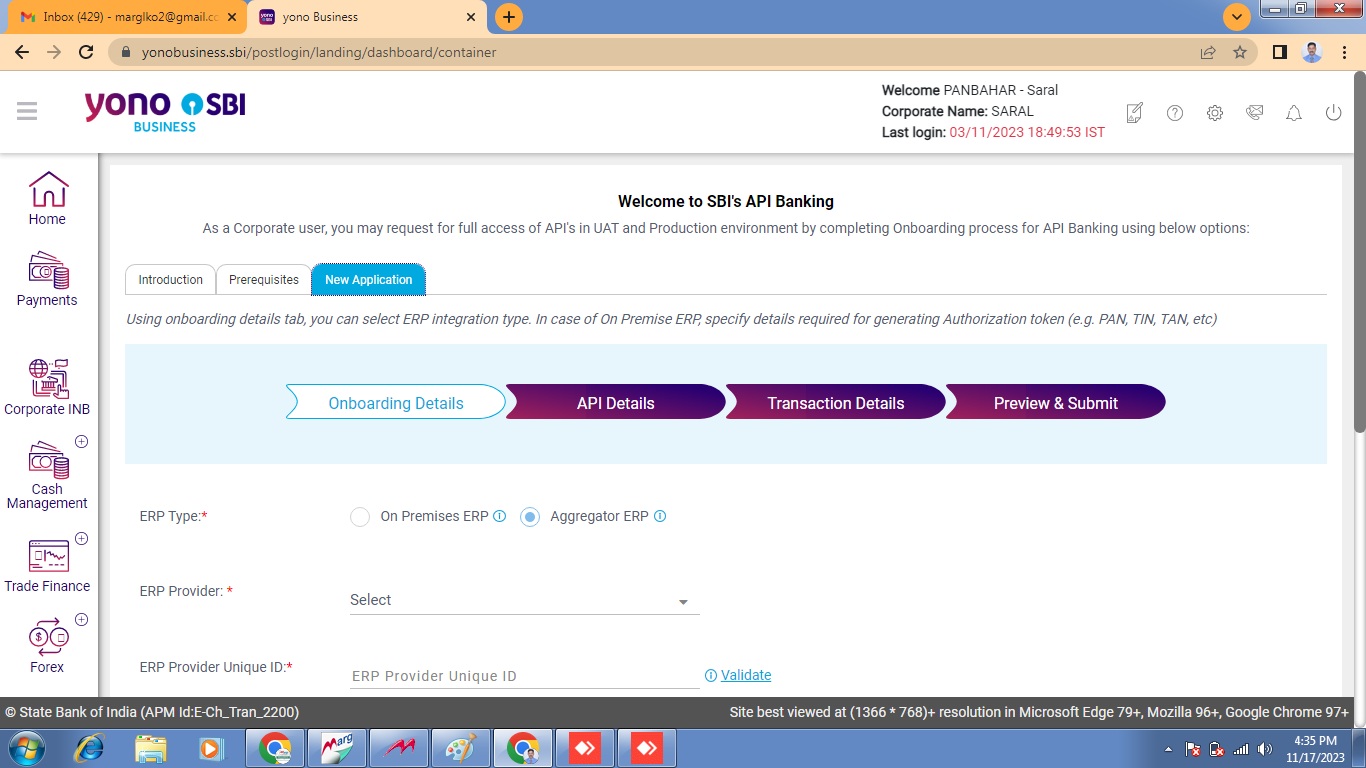Launch Internet Explorer from taskbar
This screenshot has height=768, width=1366.
click(90, 748)
